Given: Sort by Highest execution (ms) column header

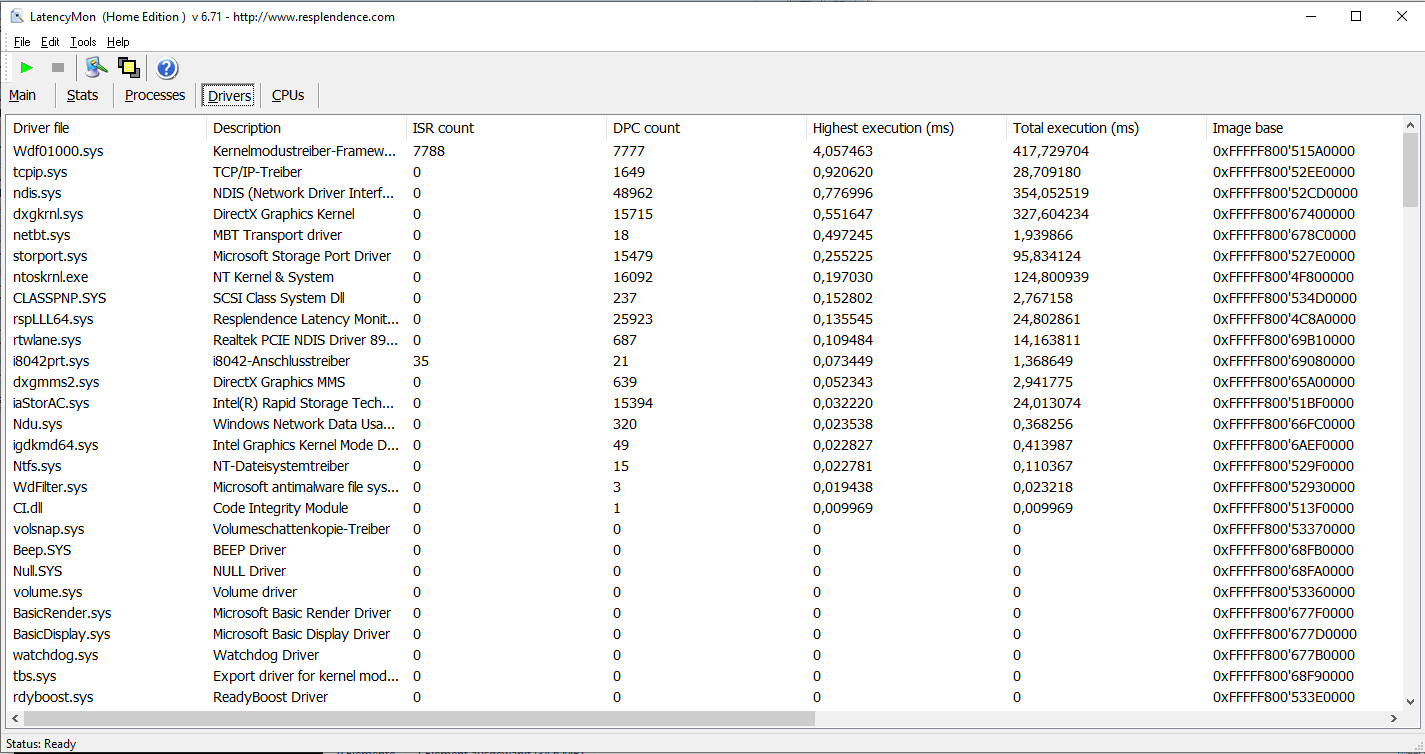Looking at the screenshot, I should click(883, 128).
